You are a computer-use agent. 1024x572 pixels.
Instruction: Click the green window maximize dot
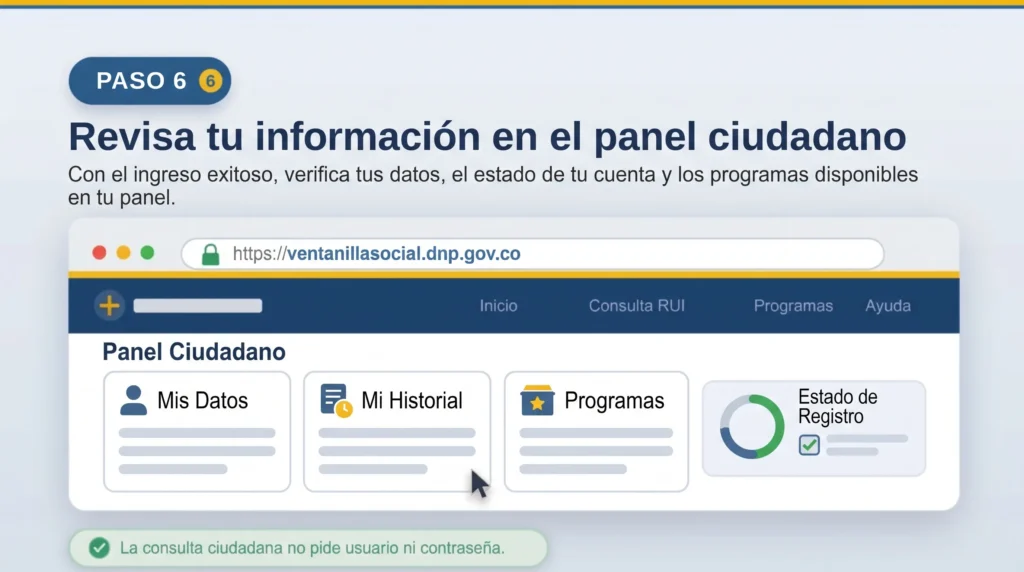click(x=148, y=253)
